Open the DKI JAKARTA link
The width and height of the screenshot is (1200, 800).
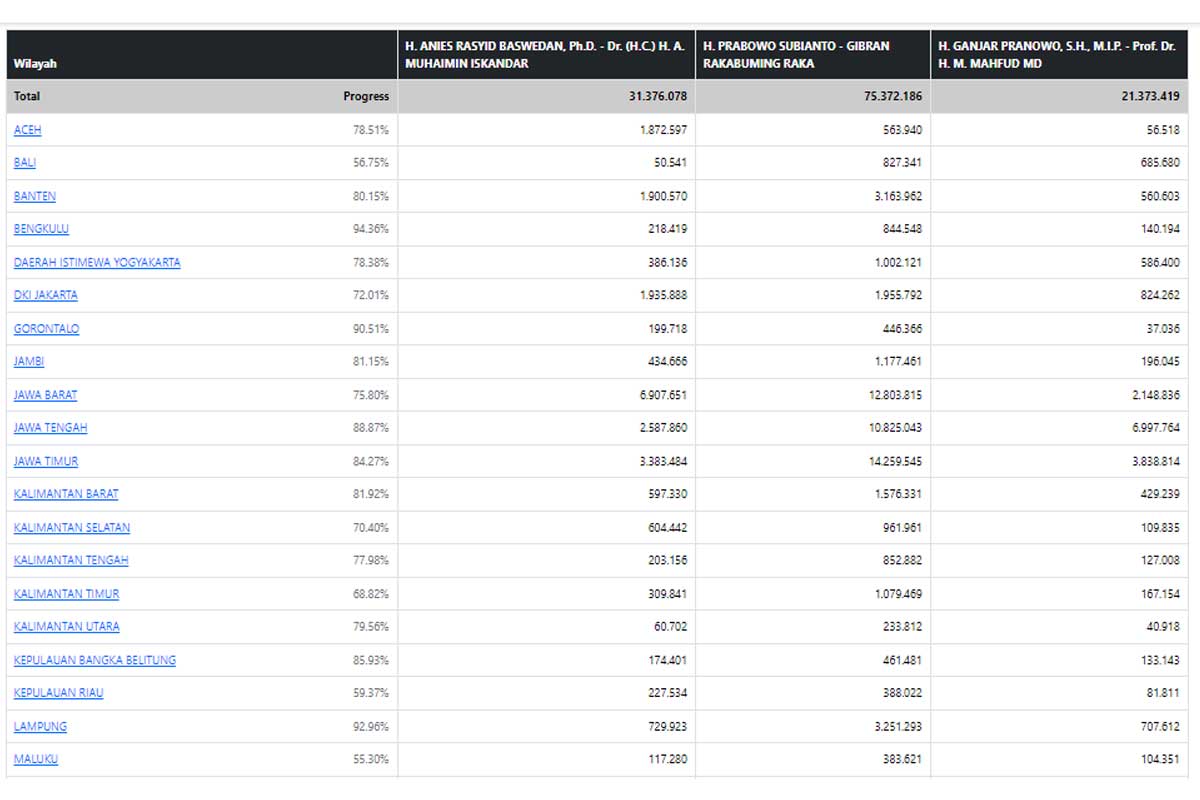click(x=46, y=295)
